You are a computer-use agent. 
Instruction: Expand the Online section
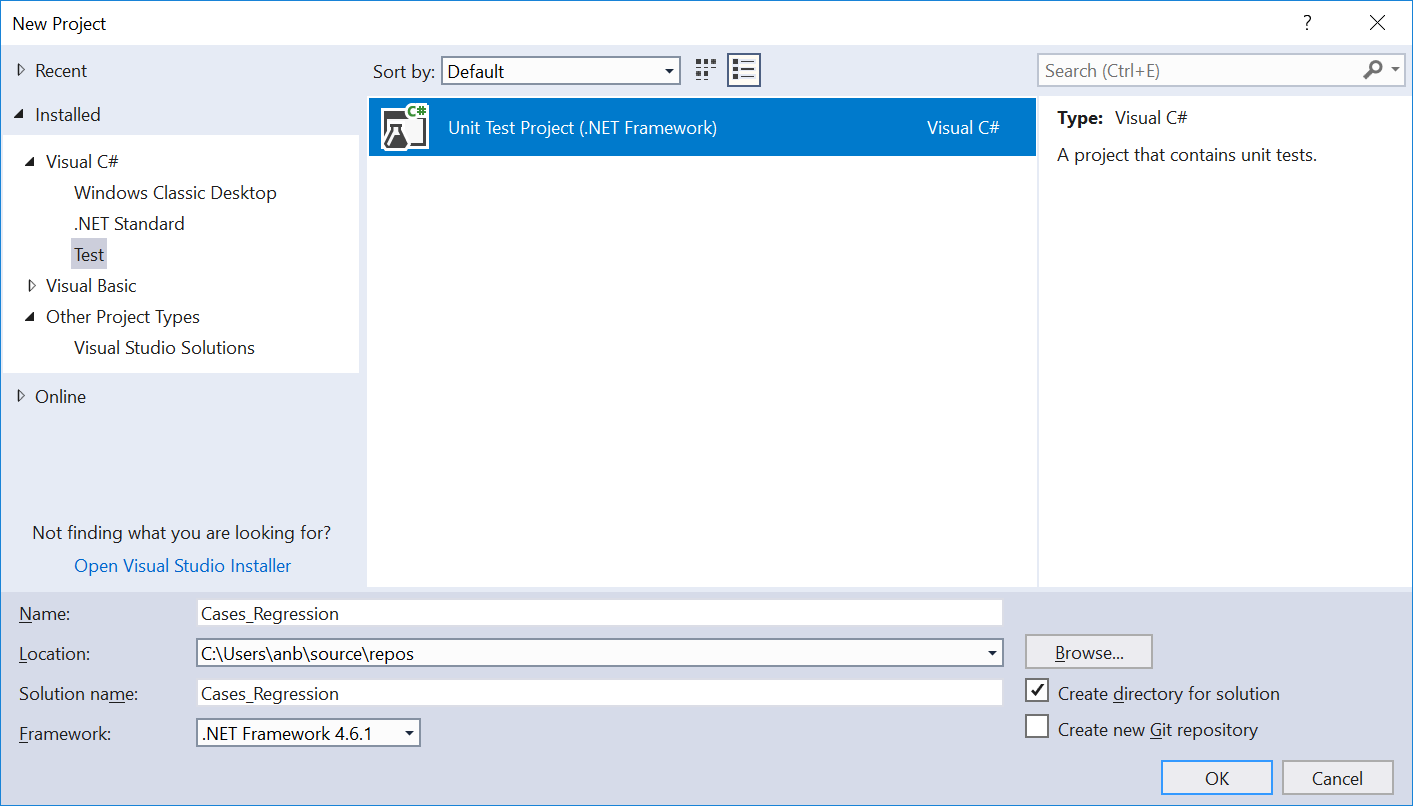(21, 397)
